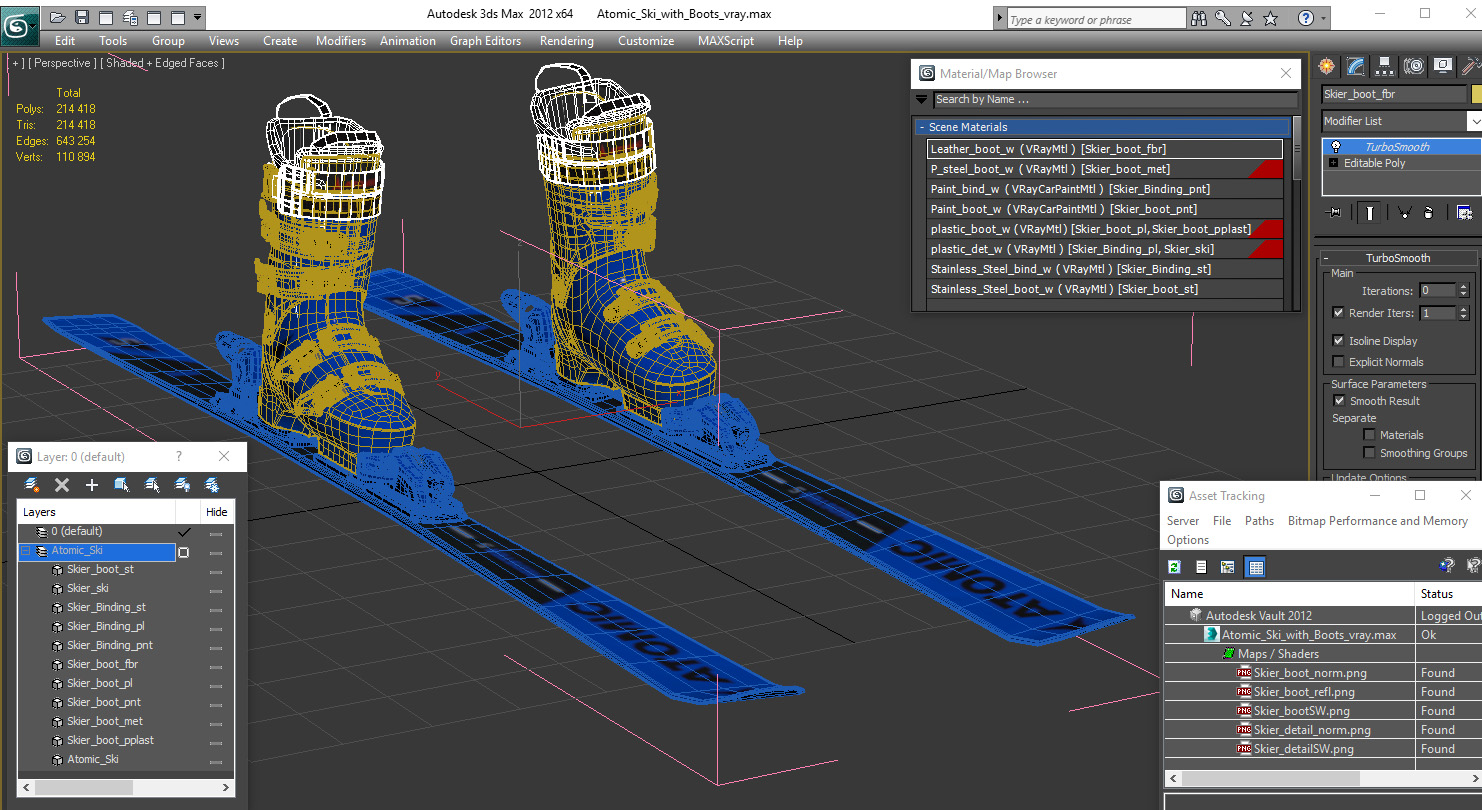Click Tree View icon in Asset Tracking

point(1227,567)
